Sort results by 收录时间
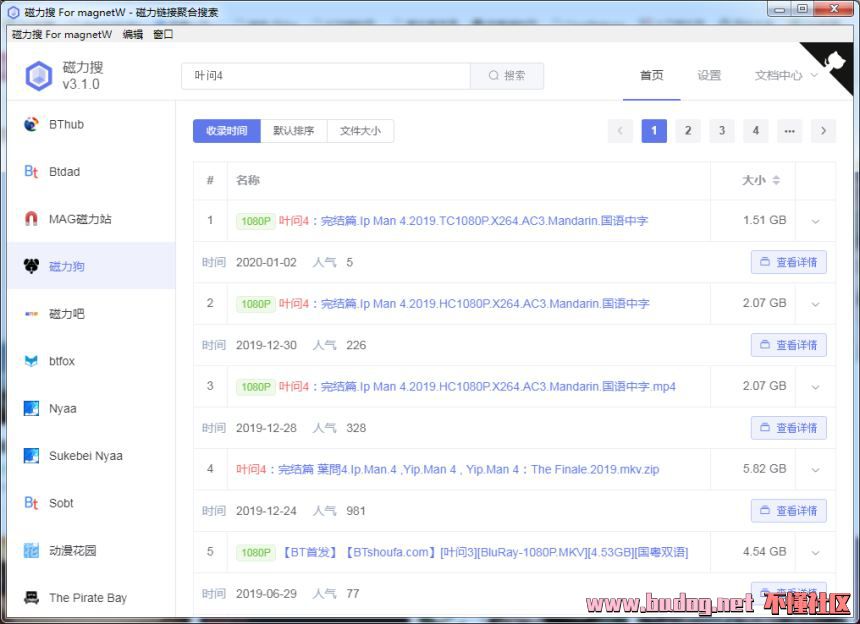 [x=227, y=131]
